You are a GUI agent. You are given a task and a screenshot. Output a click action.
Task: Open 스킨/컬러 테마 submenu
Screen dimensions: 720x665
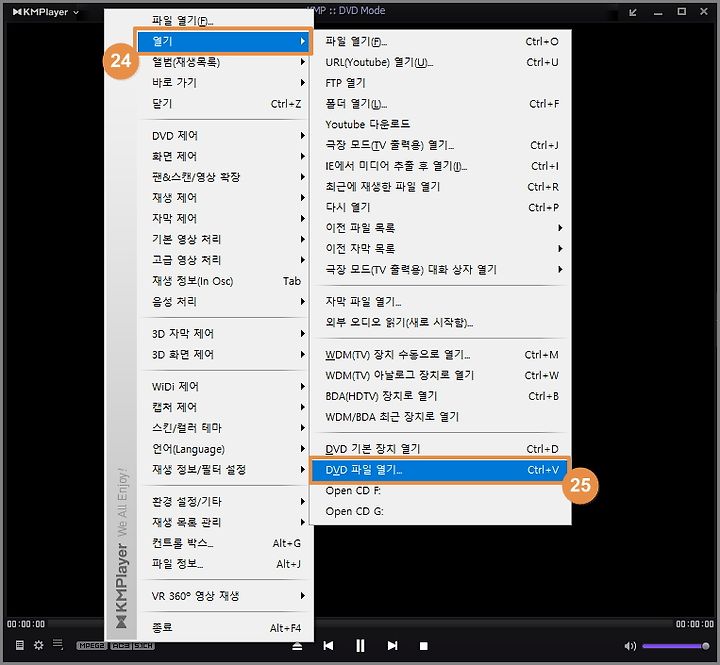[224, 428]
